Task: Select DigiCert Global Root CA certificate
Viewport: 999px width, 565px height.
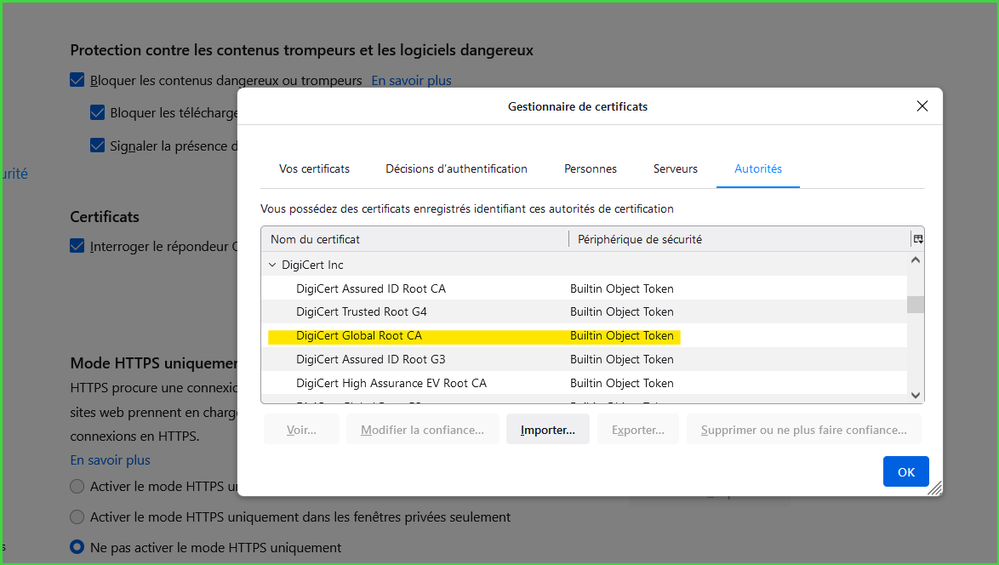Action: coord(584,336)
